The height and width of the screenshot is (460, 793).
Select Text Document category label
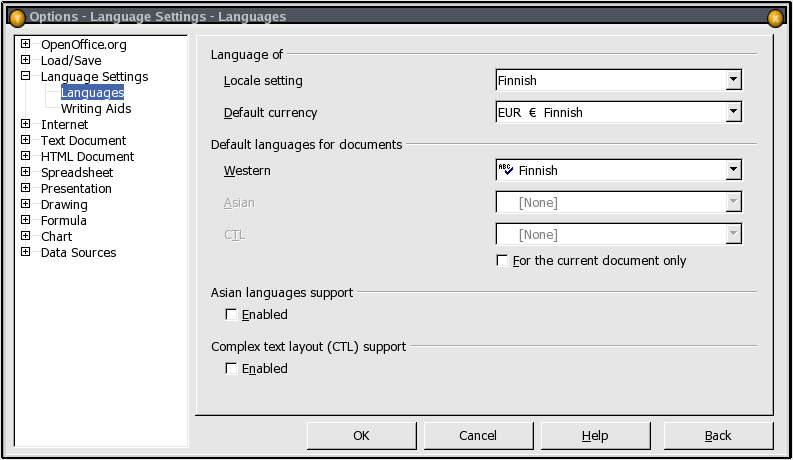click(x=83, y=141)
